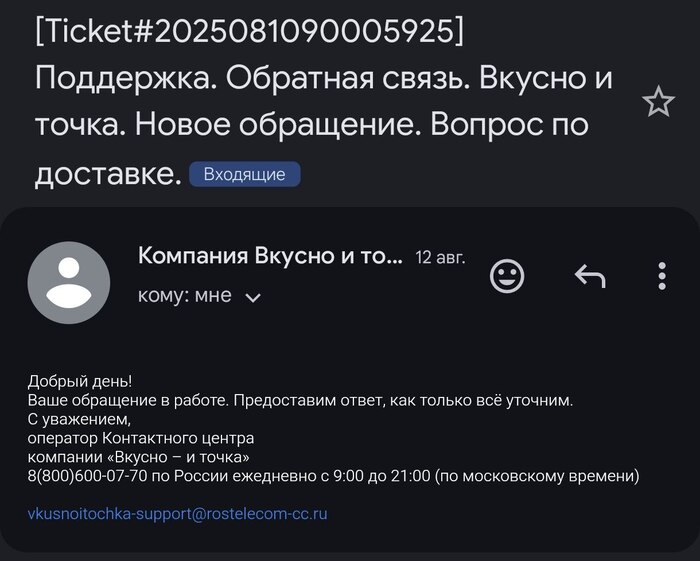700x561 pixels.
Task: Click the кому: мне recipient text
Action: tap(184, 296)
